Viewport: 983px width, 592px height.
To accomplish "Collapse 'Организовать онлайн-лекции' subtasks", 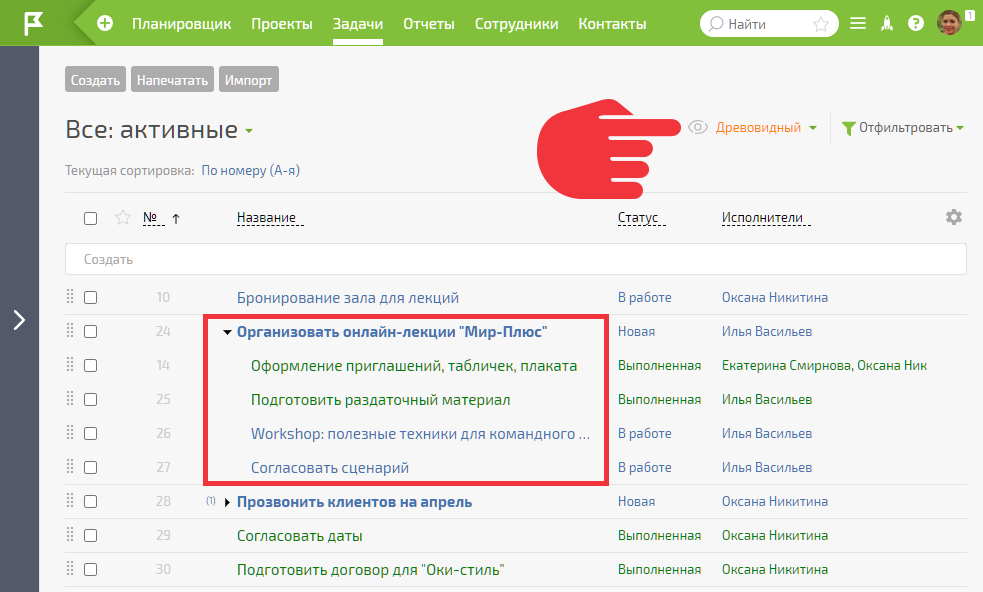I will click(x=228, y=332).
